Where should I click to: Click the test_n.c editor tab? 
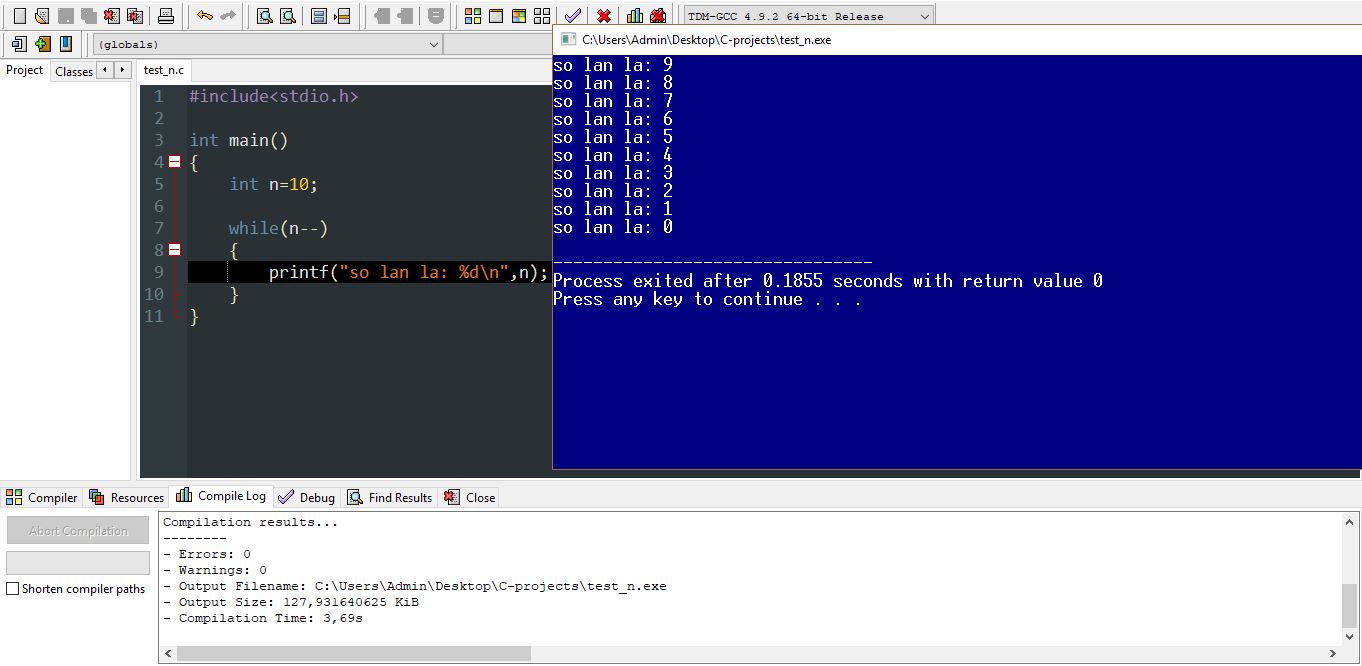(163, 70)
